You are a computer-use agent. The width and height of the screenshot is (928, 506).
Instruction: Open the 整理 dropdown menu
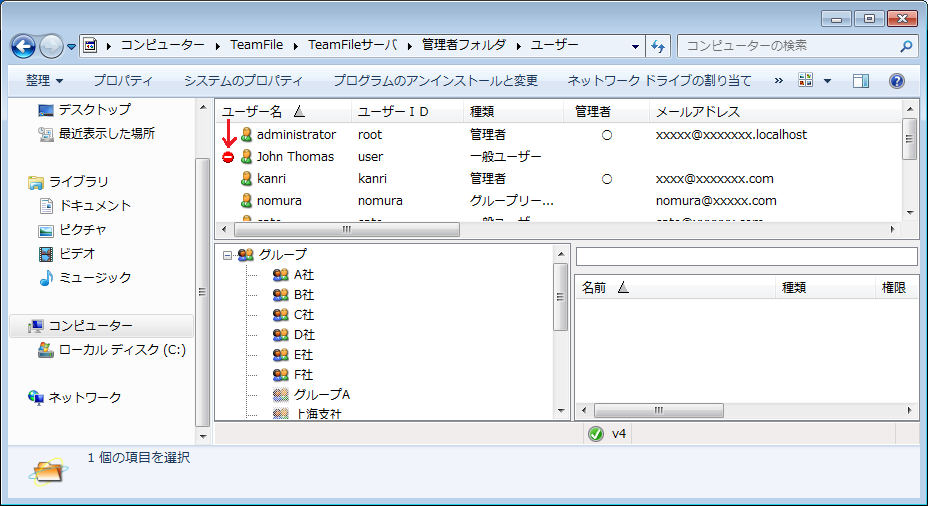45,81
